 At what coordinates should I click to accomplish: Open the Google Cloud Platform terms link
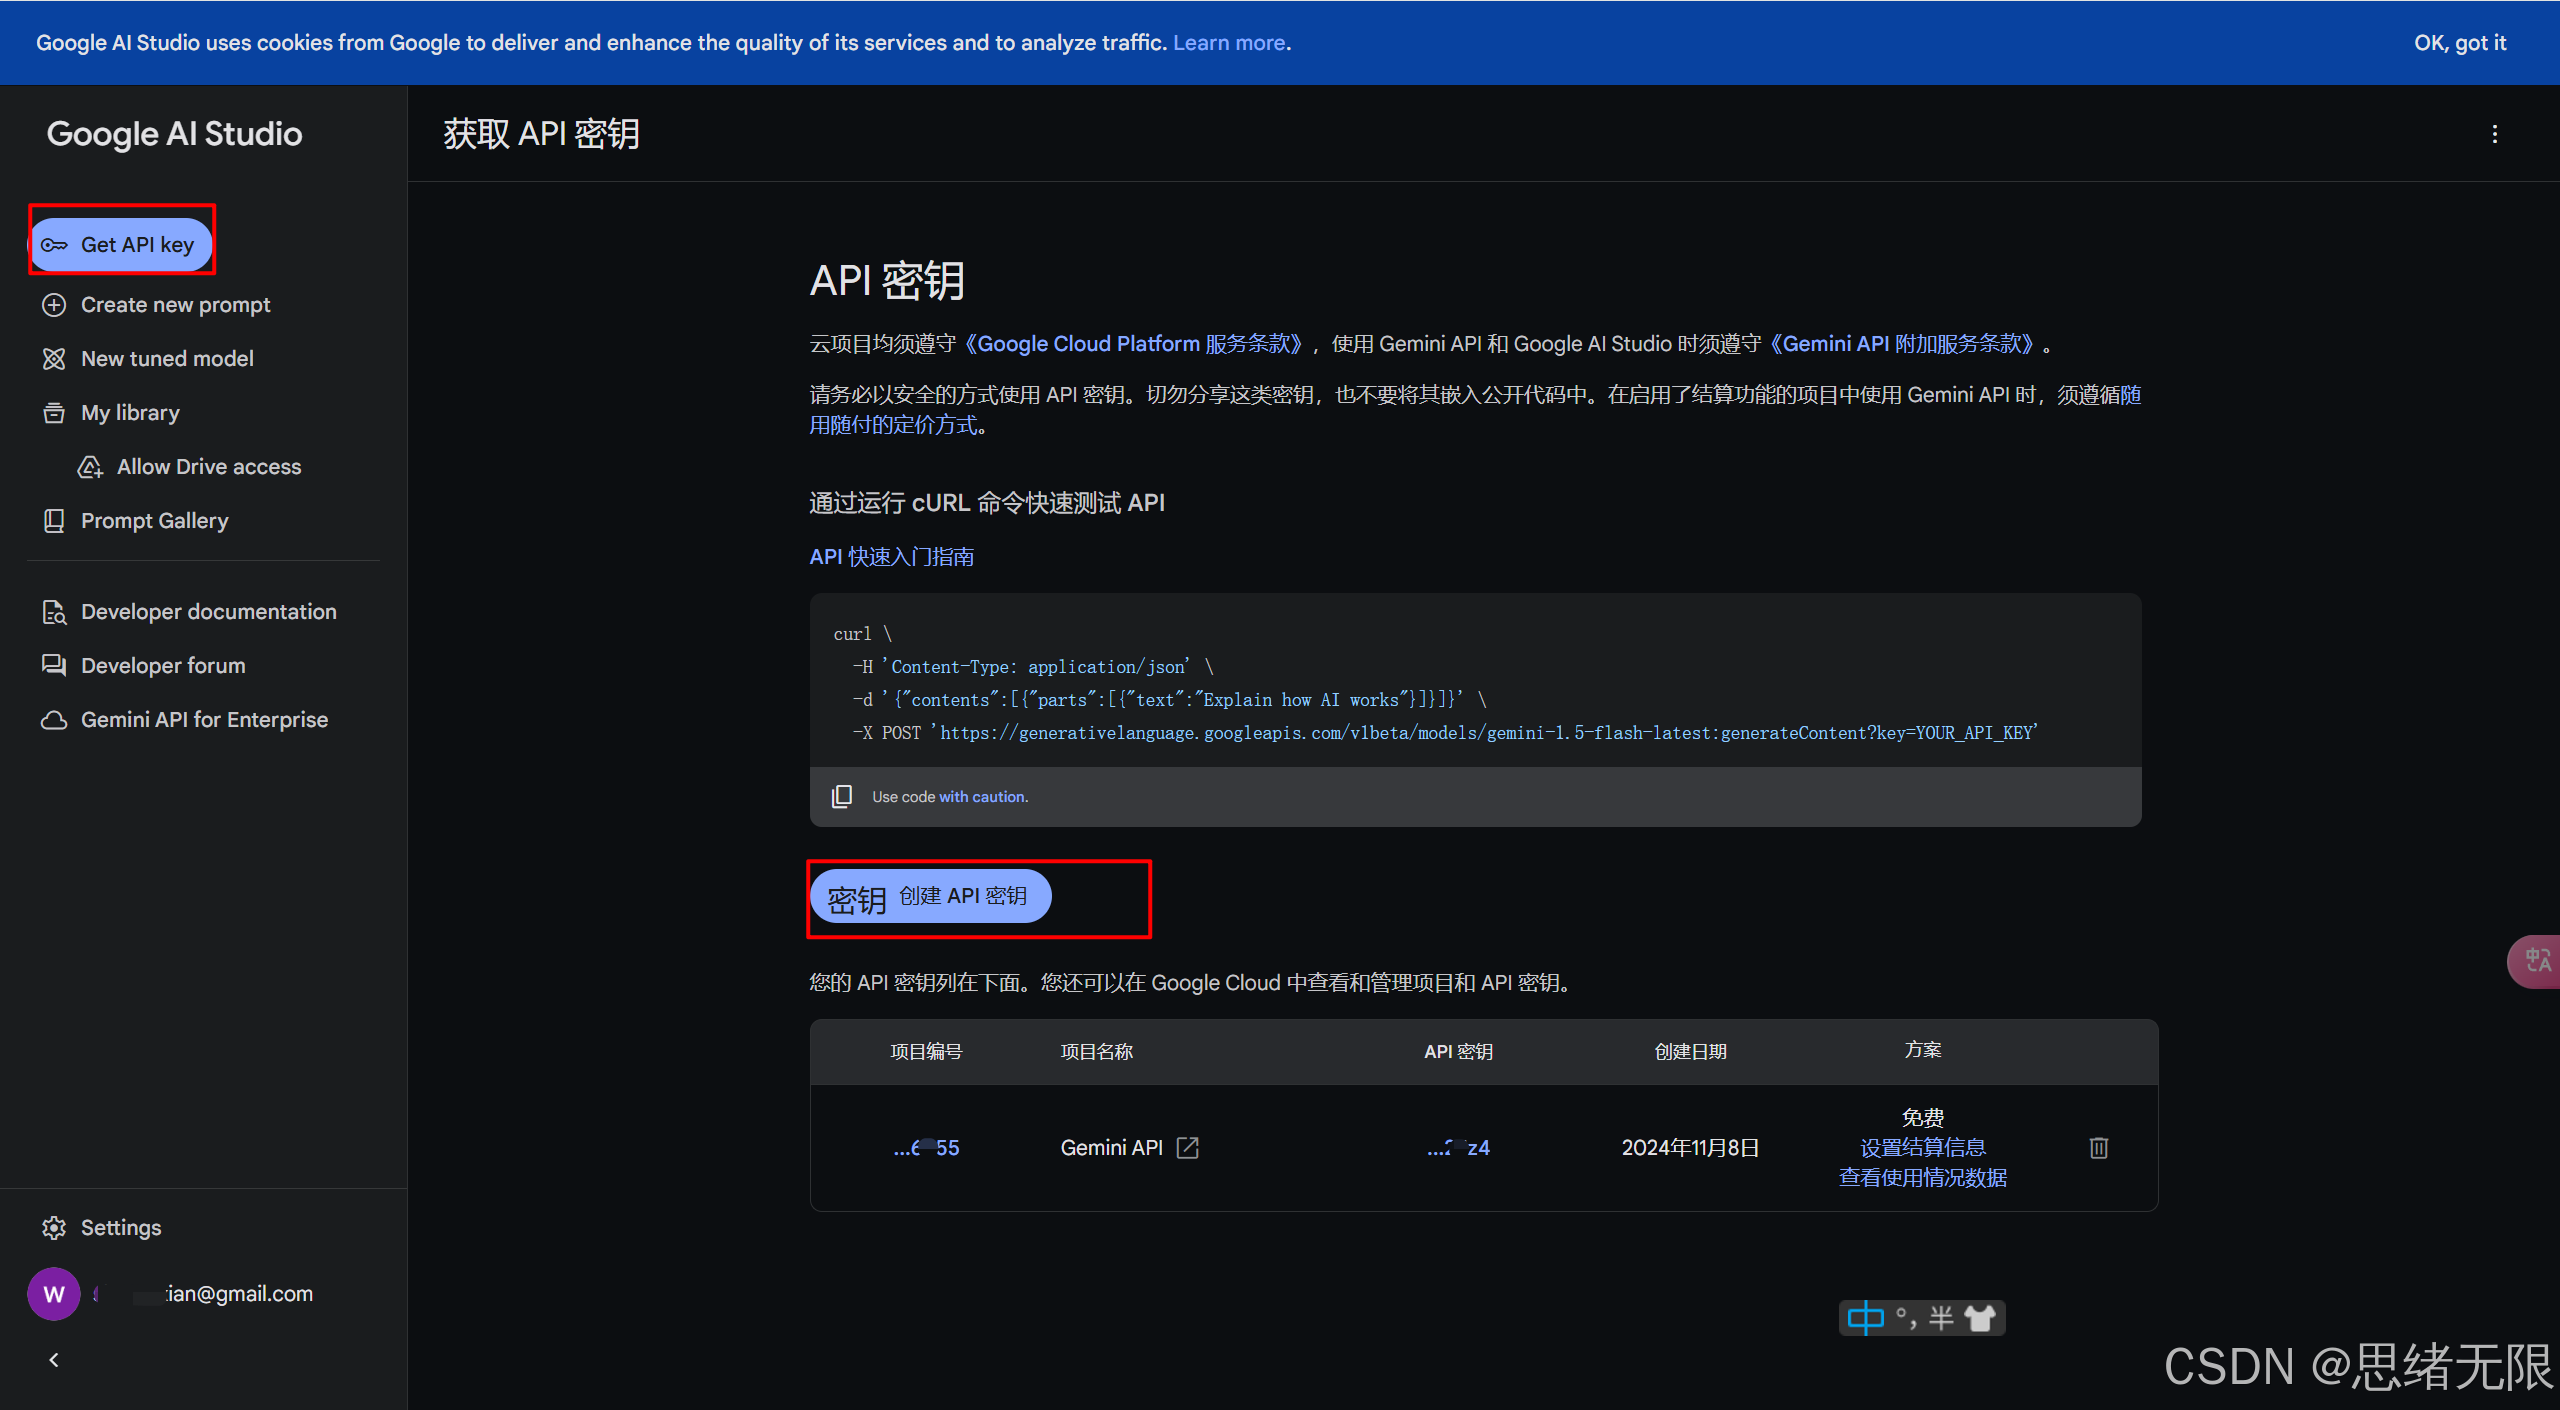[1134, 343]
